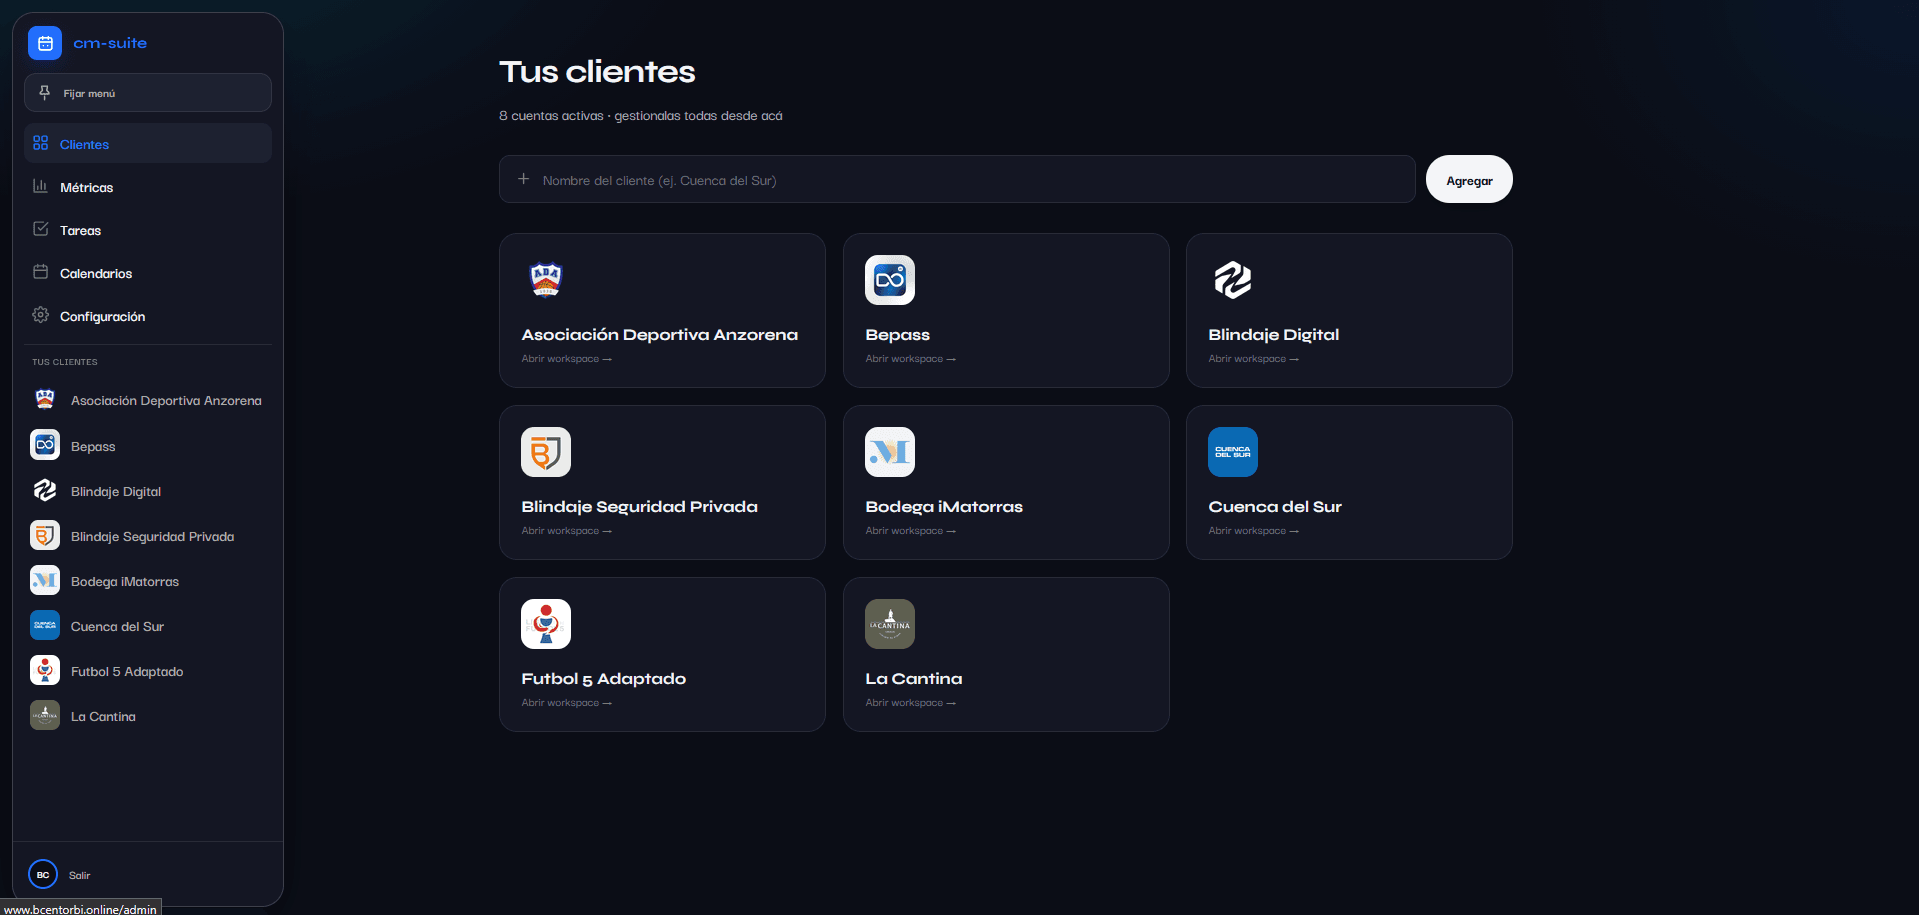Click the Bepass card infinity logo
This screenshot has height=915, width=1919.
click(x=890, y=280)
